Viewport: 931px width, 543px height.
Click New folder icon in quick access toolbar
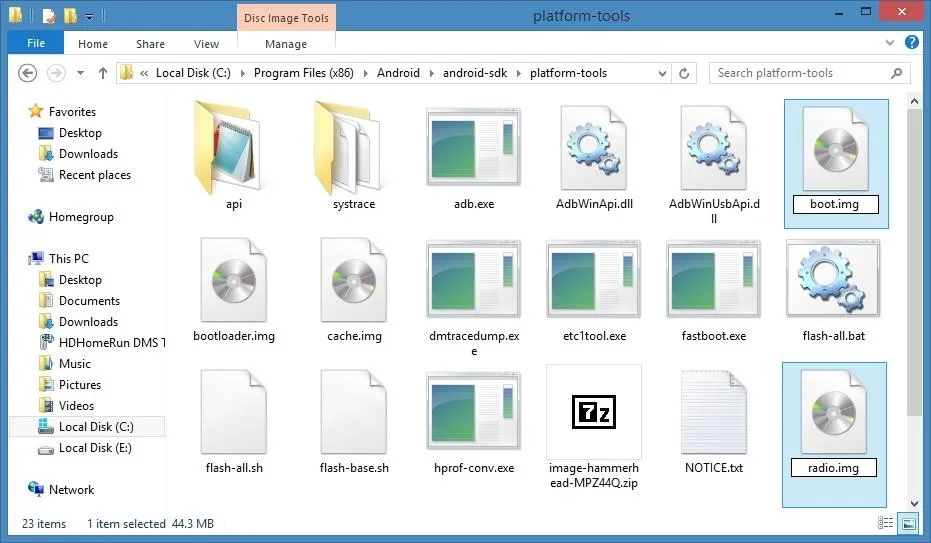point(70,15)
